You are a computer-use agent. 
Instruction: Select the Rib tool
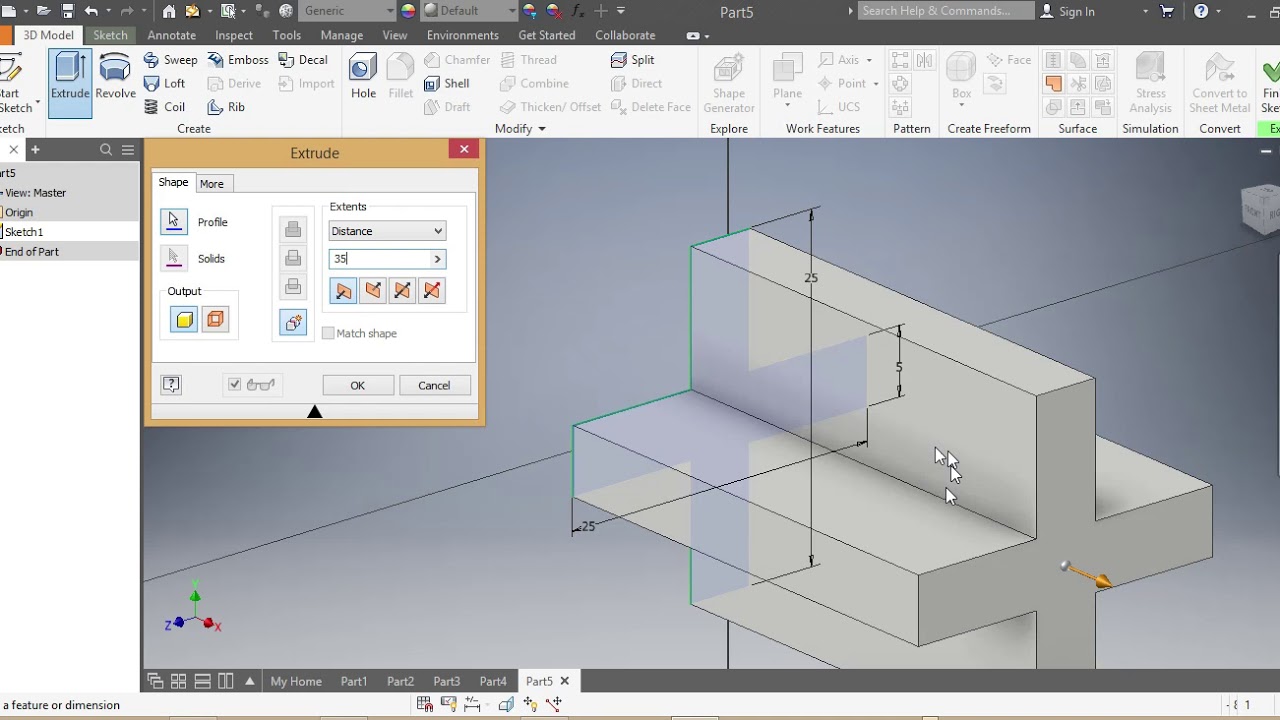coord(226,107)
